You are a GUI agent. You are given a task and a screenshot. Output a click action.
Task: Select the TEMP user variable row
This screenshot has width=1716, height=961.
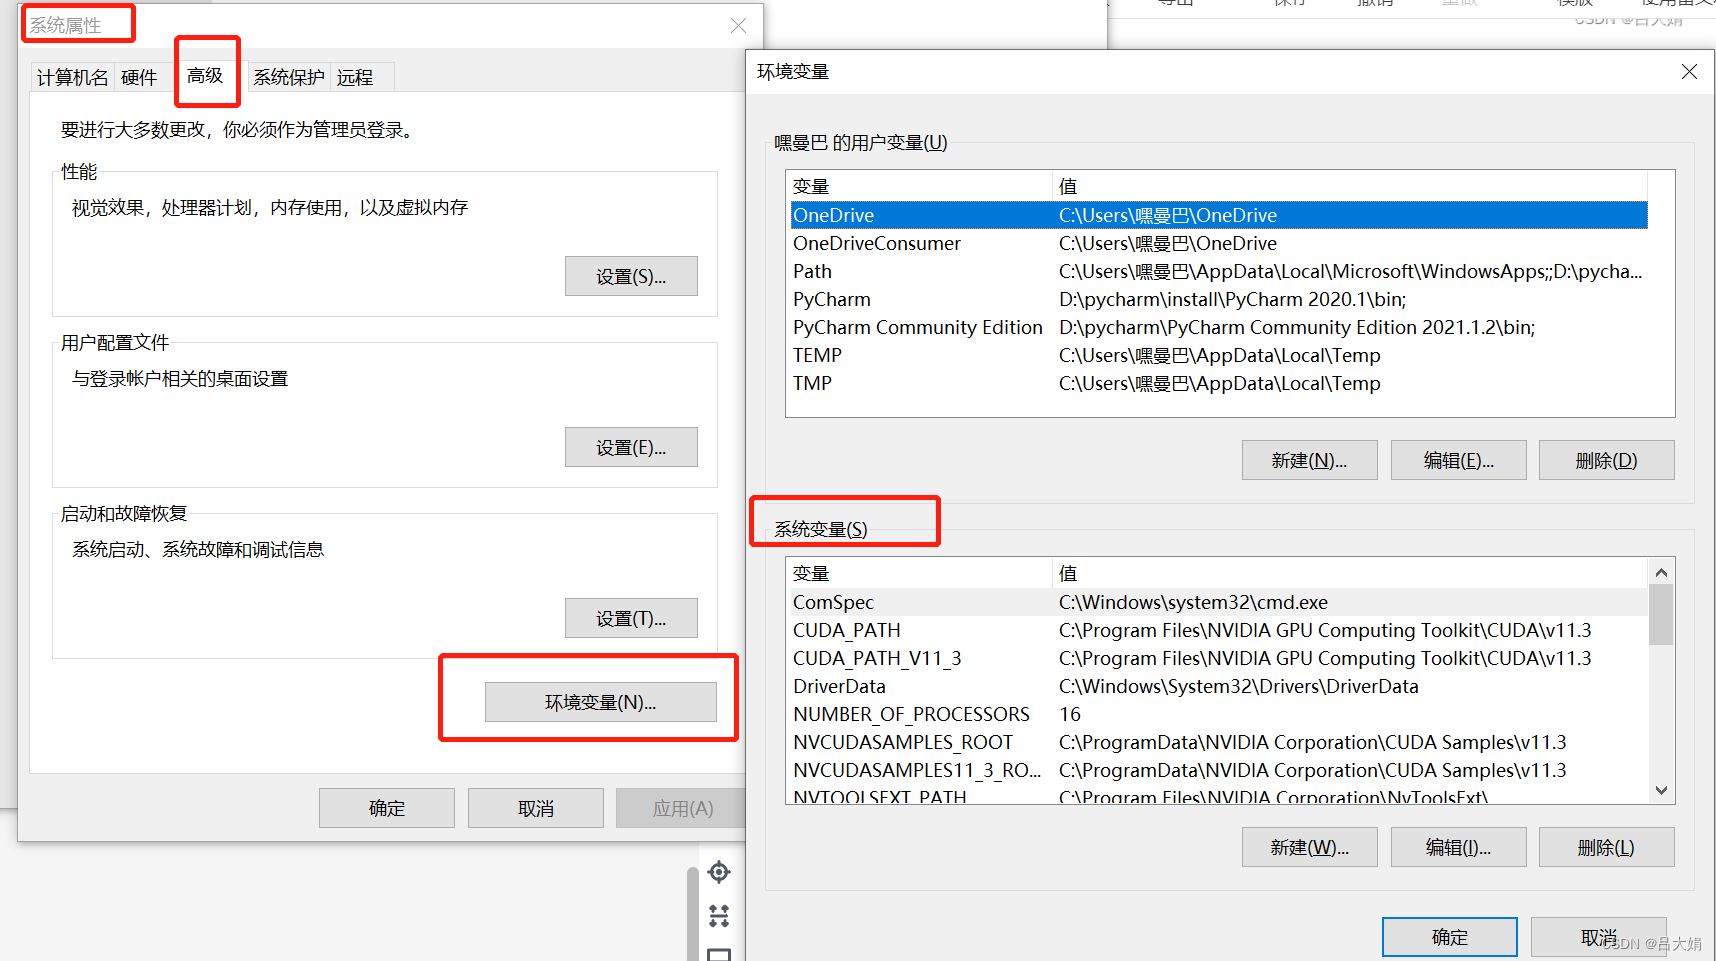point(1218,355)
